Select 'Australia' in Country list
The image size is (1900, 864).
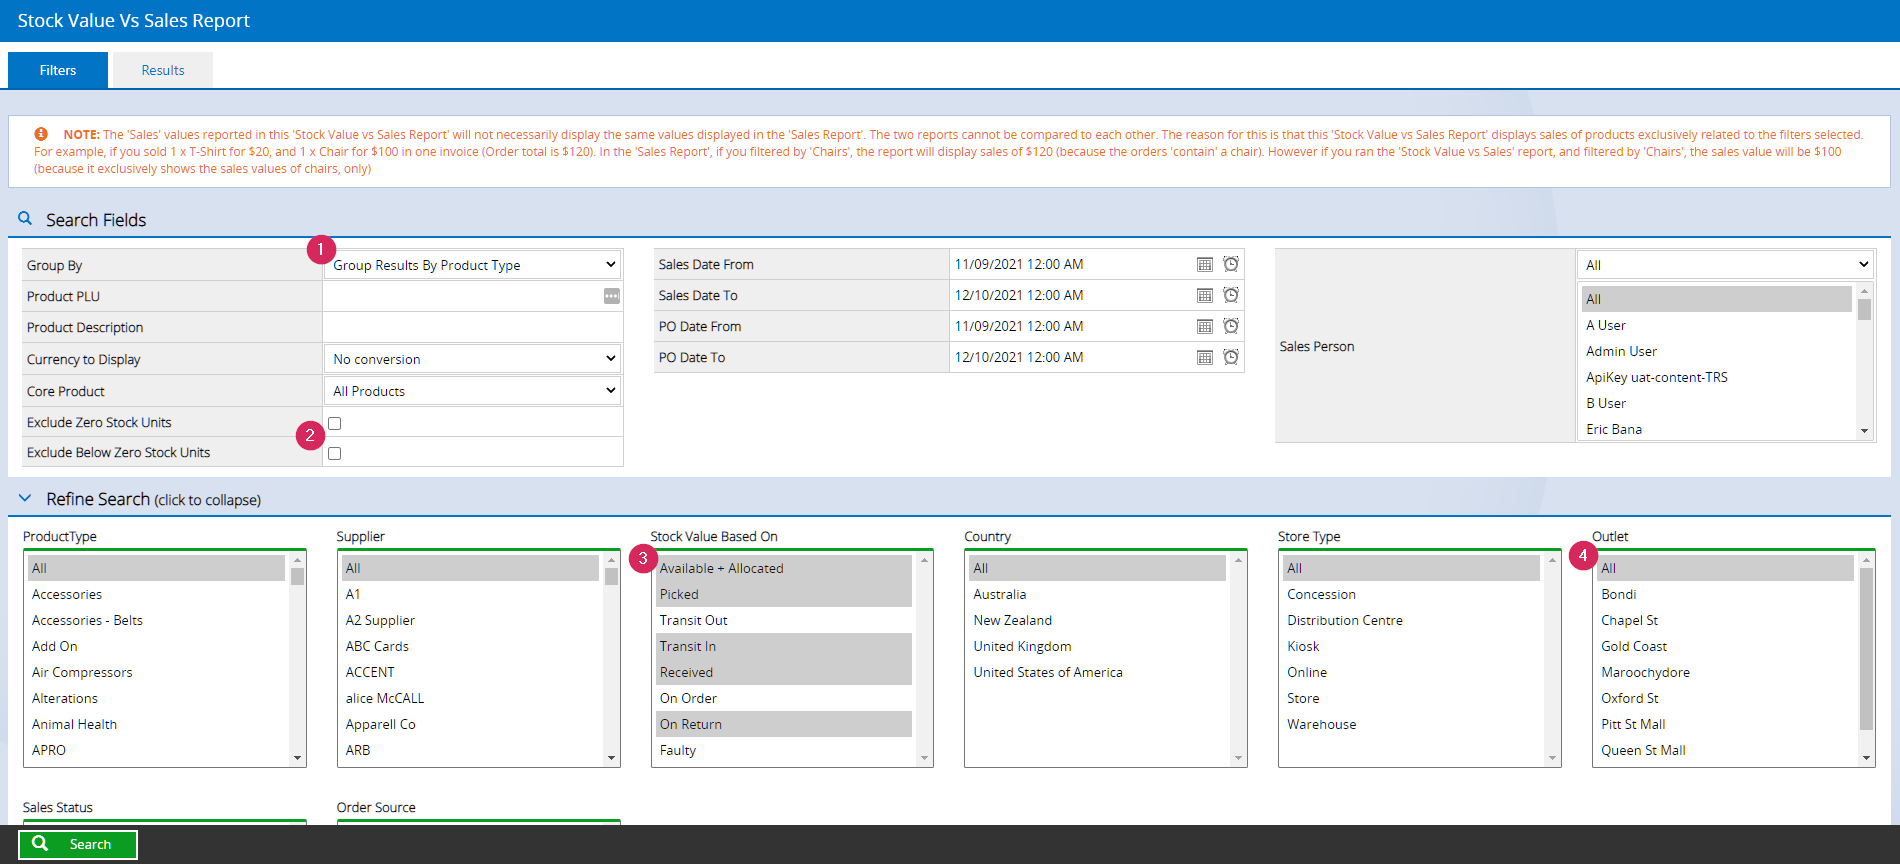coord(1098,594)
